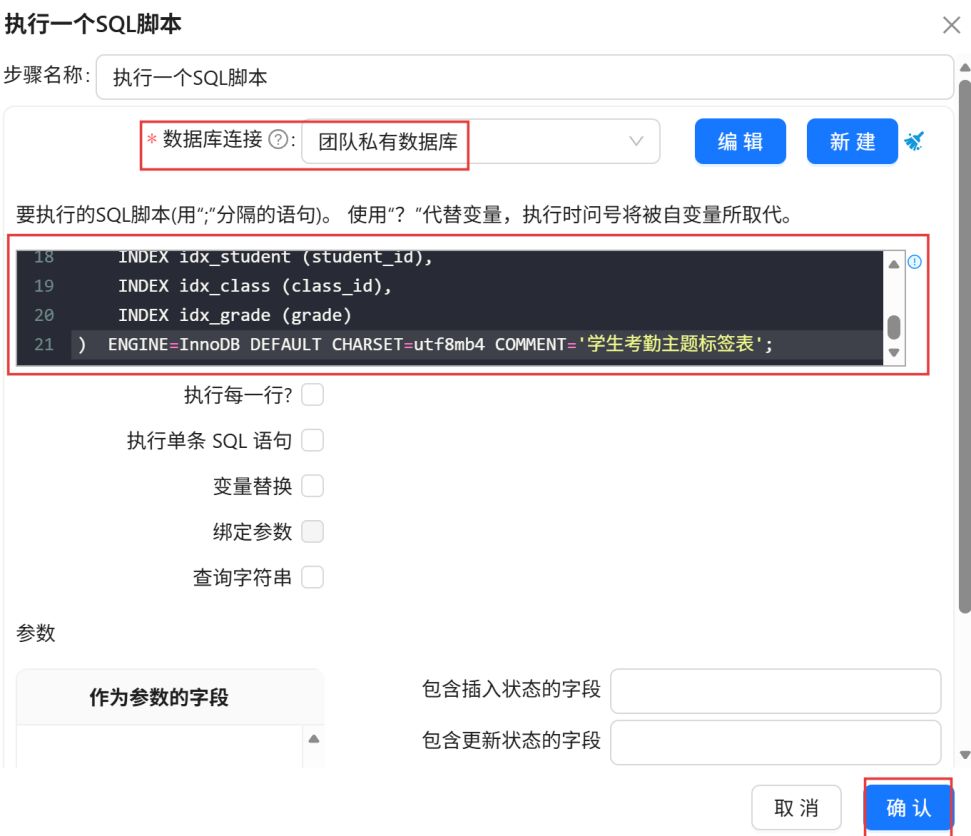Click the dialog scrollbar up arrow

click(x=964, y=67)
